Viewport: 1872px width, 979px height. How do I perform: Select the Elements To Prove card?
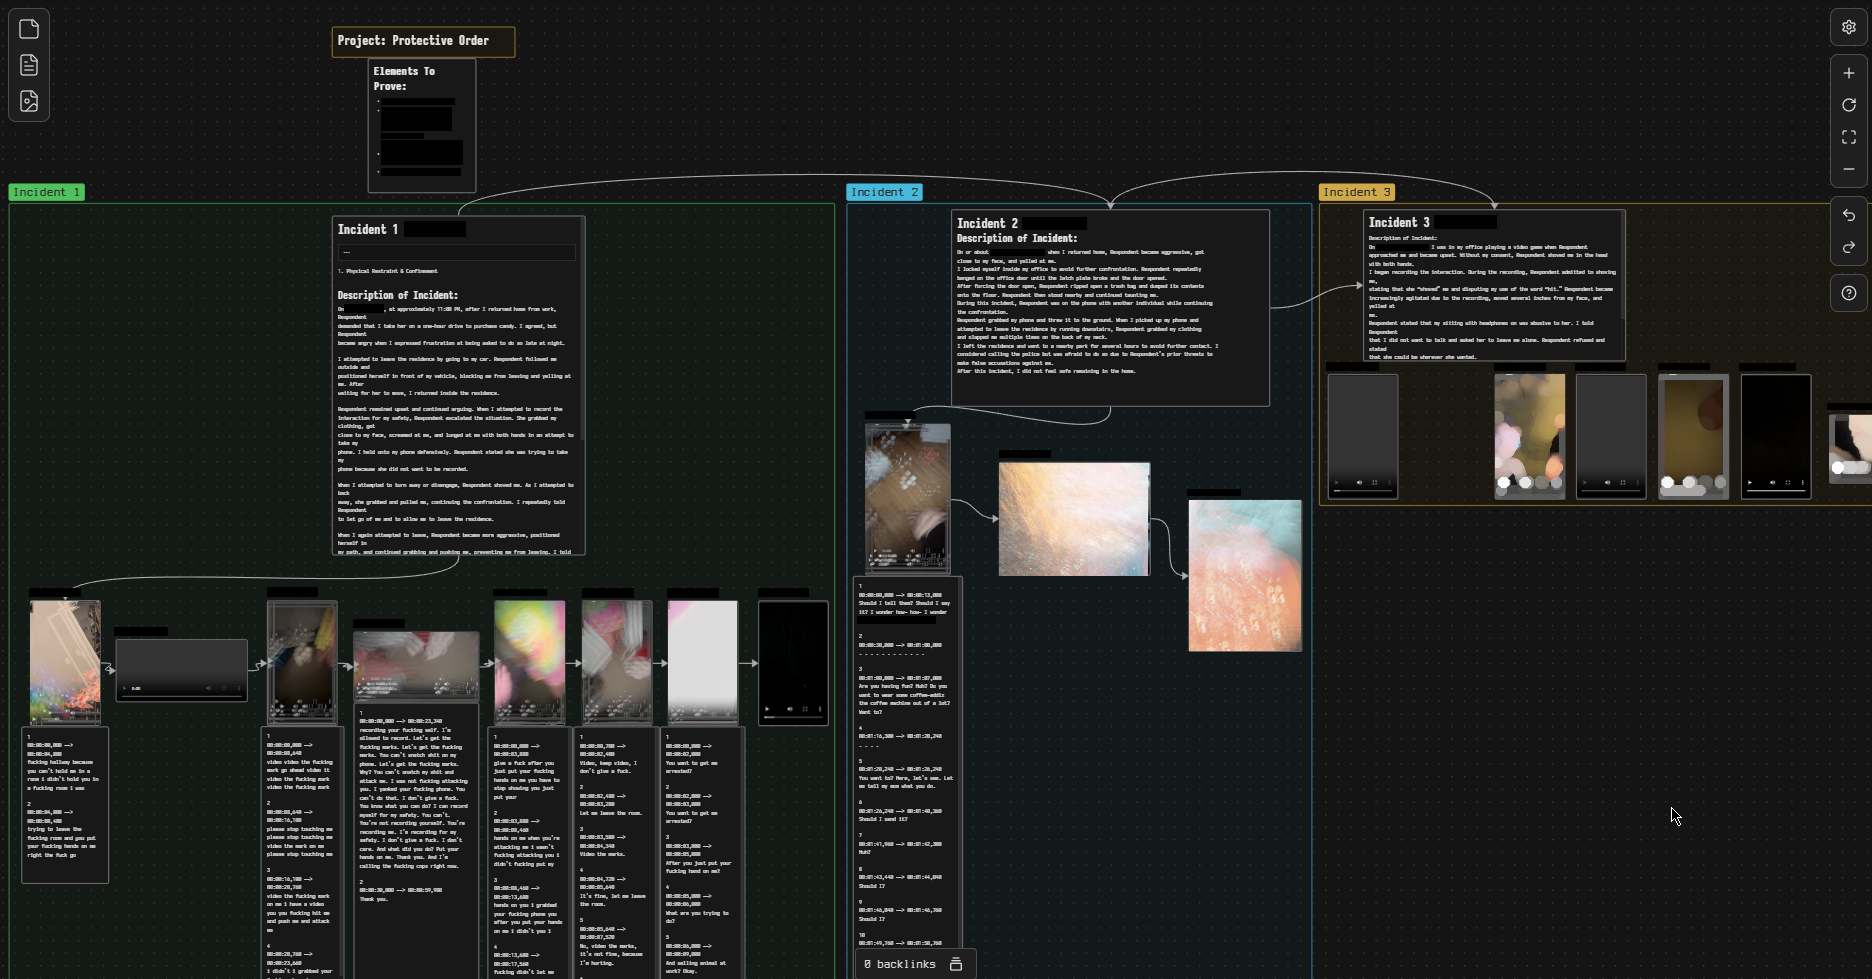click(421, 125)
